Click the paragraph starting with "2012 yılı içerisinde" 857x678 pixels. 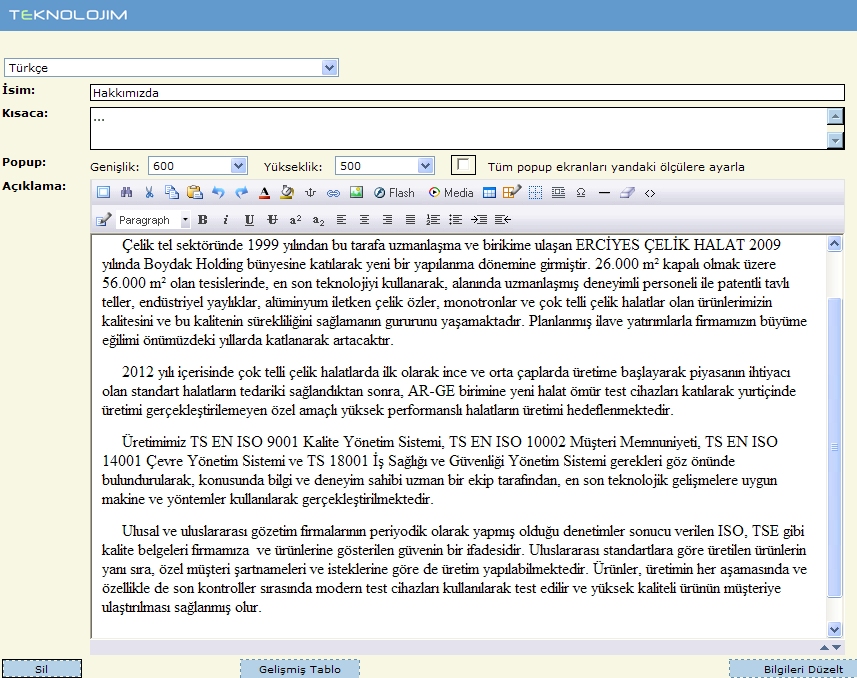tap(448, 391)
